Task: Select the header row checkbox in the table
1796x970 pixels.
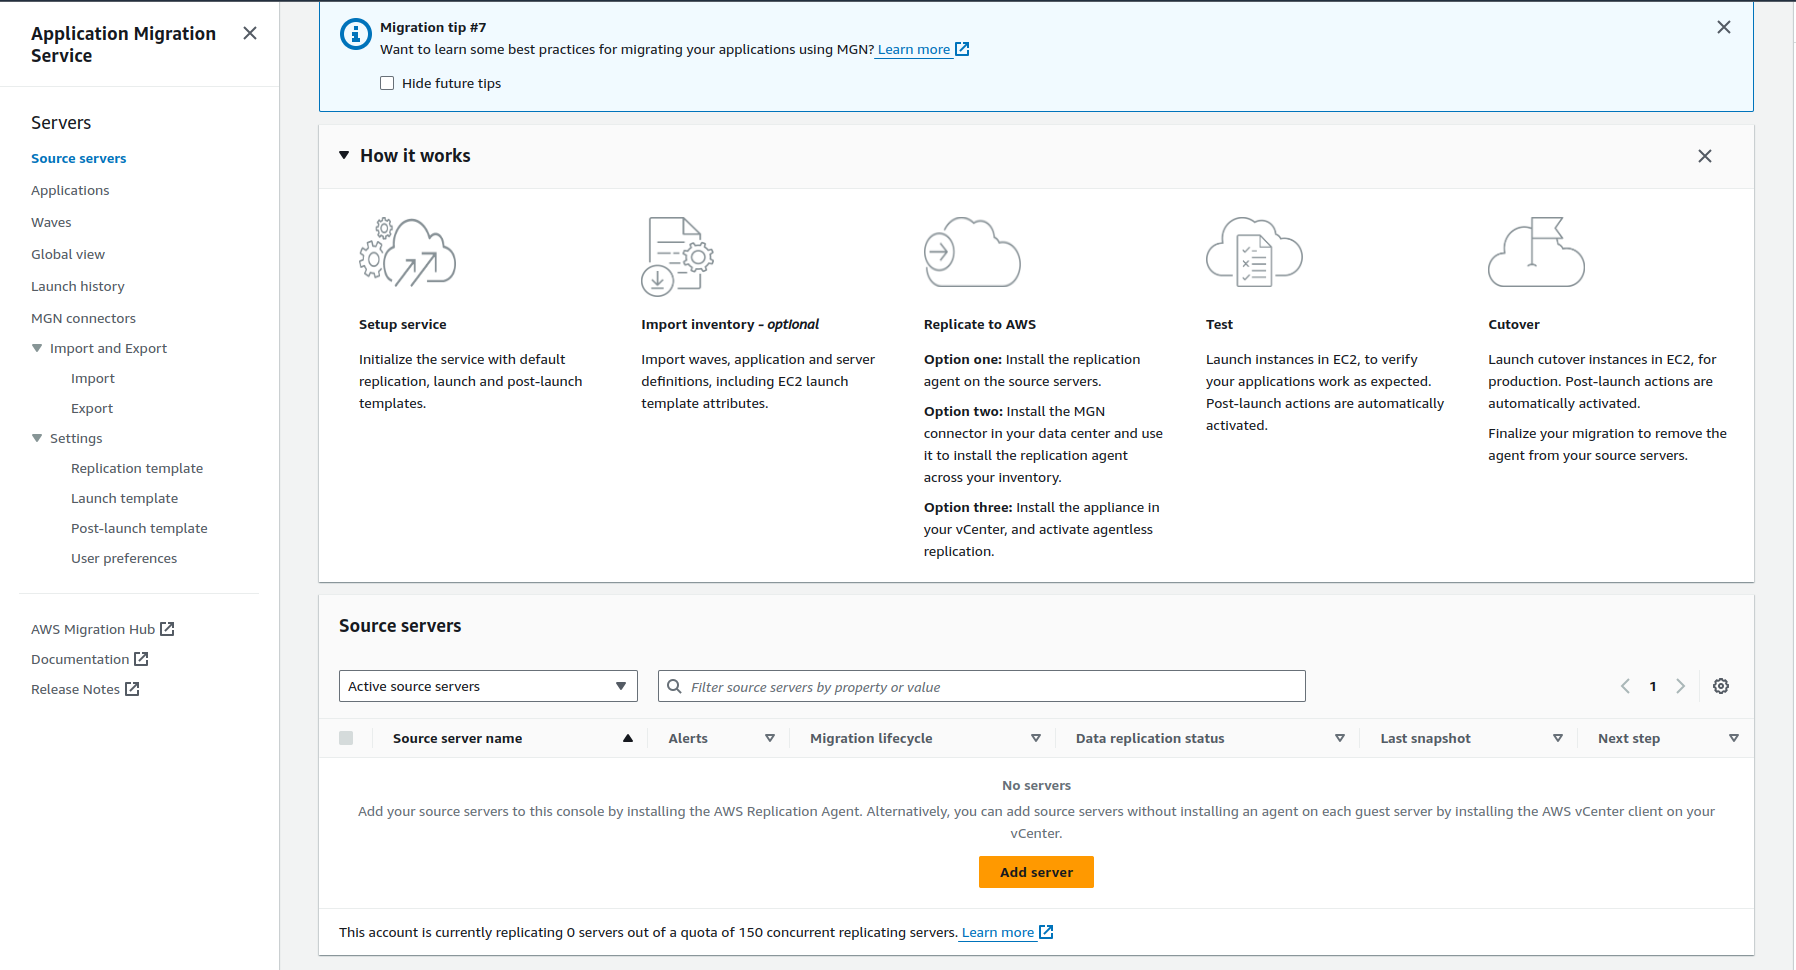Action: tap(346, 738)
